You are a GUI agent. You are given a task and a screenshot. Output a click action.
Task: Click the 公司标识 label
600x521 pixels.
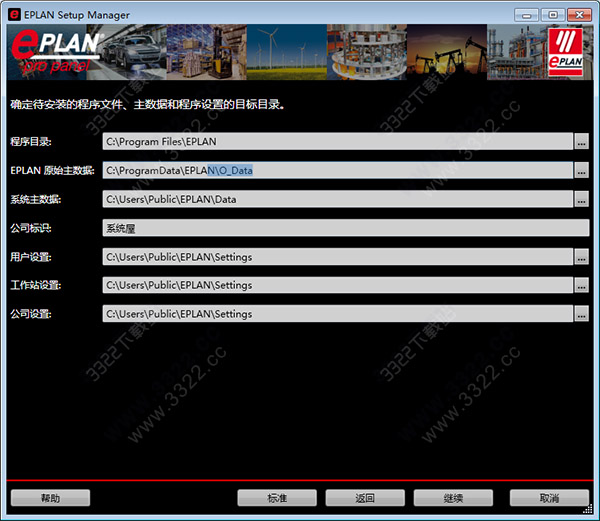[31, 228]
